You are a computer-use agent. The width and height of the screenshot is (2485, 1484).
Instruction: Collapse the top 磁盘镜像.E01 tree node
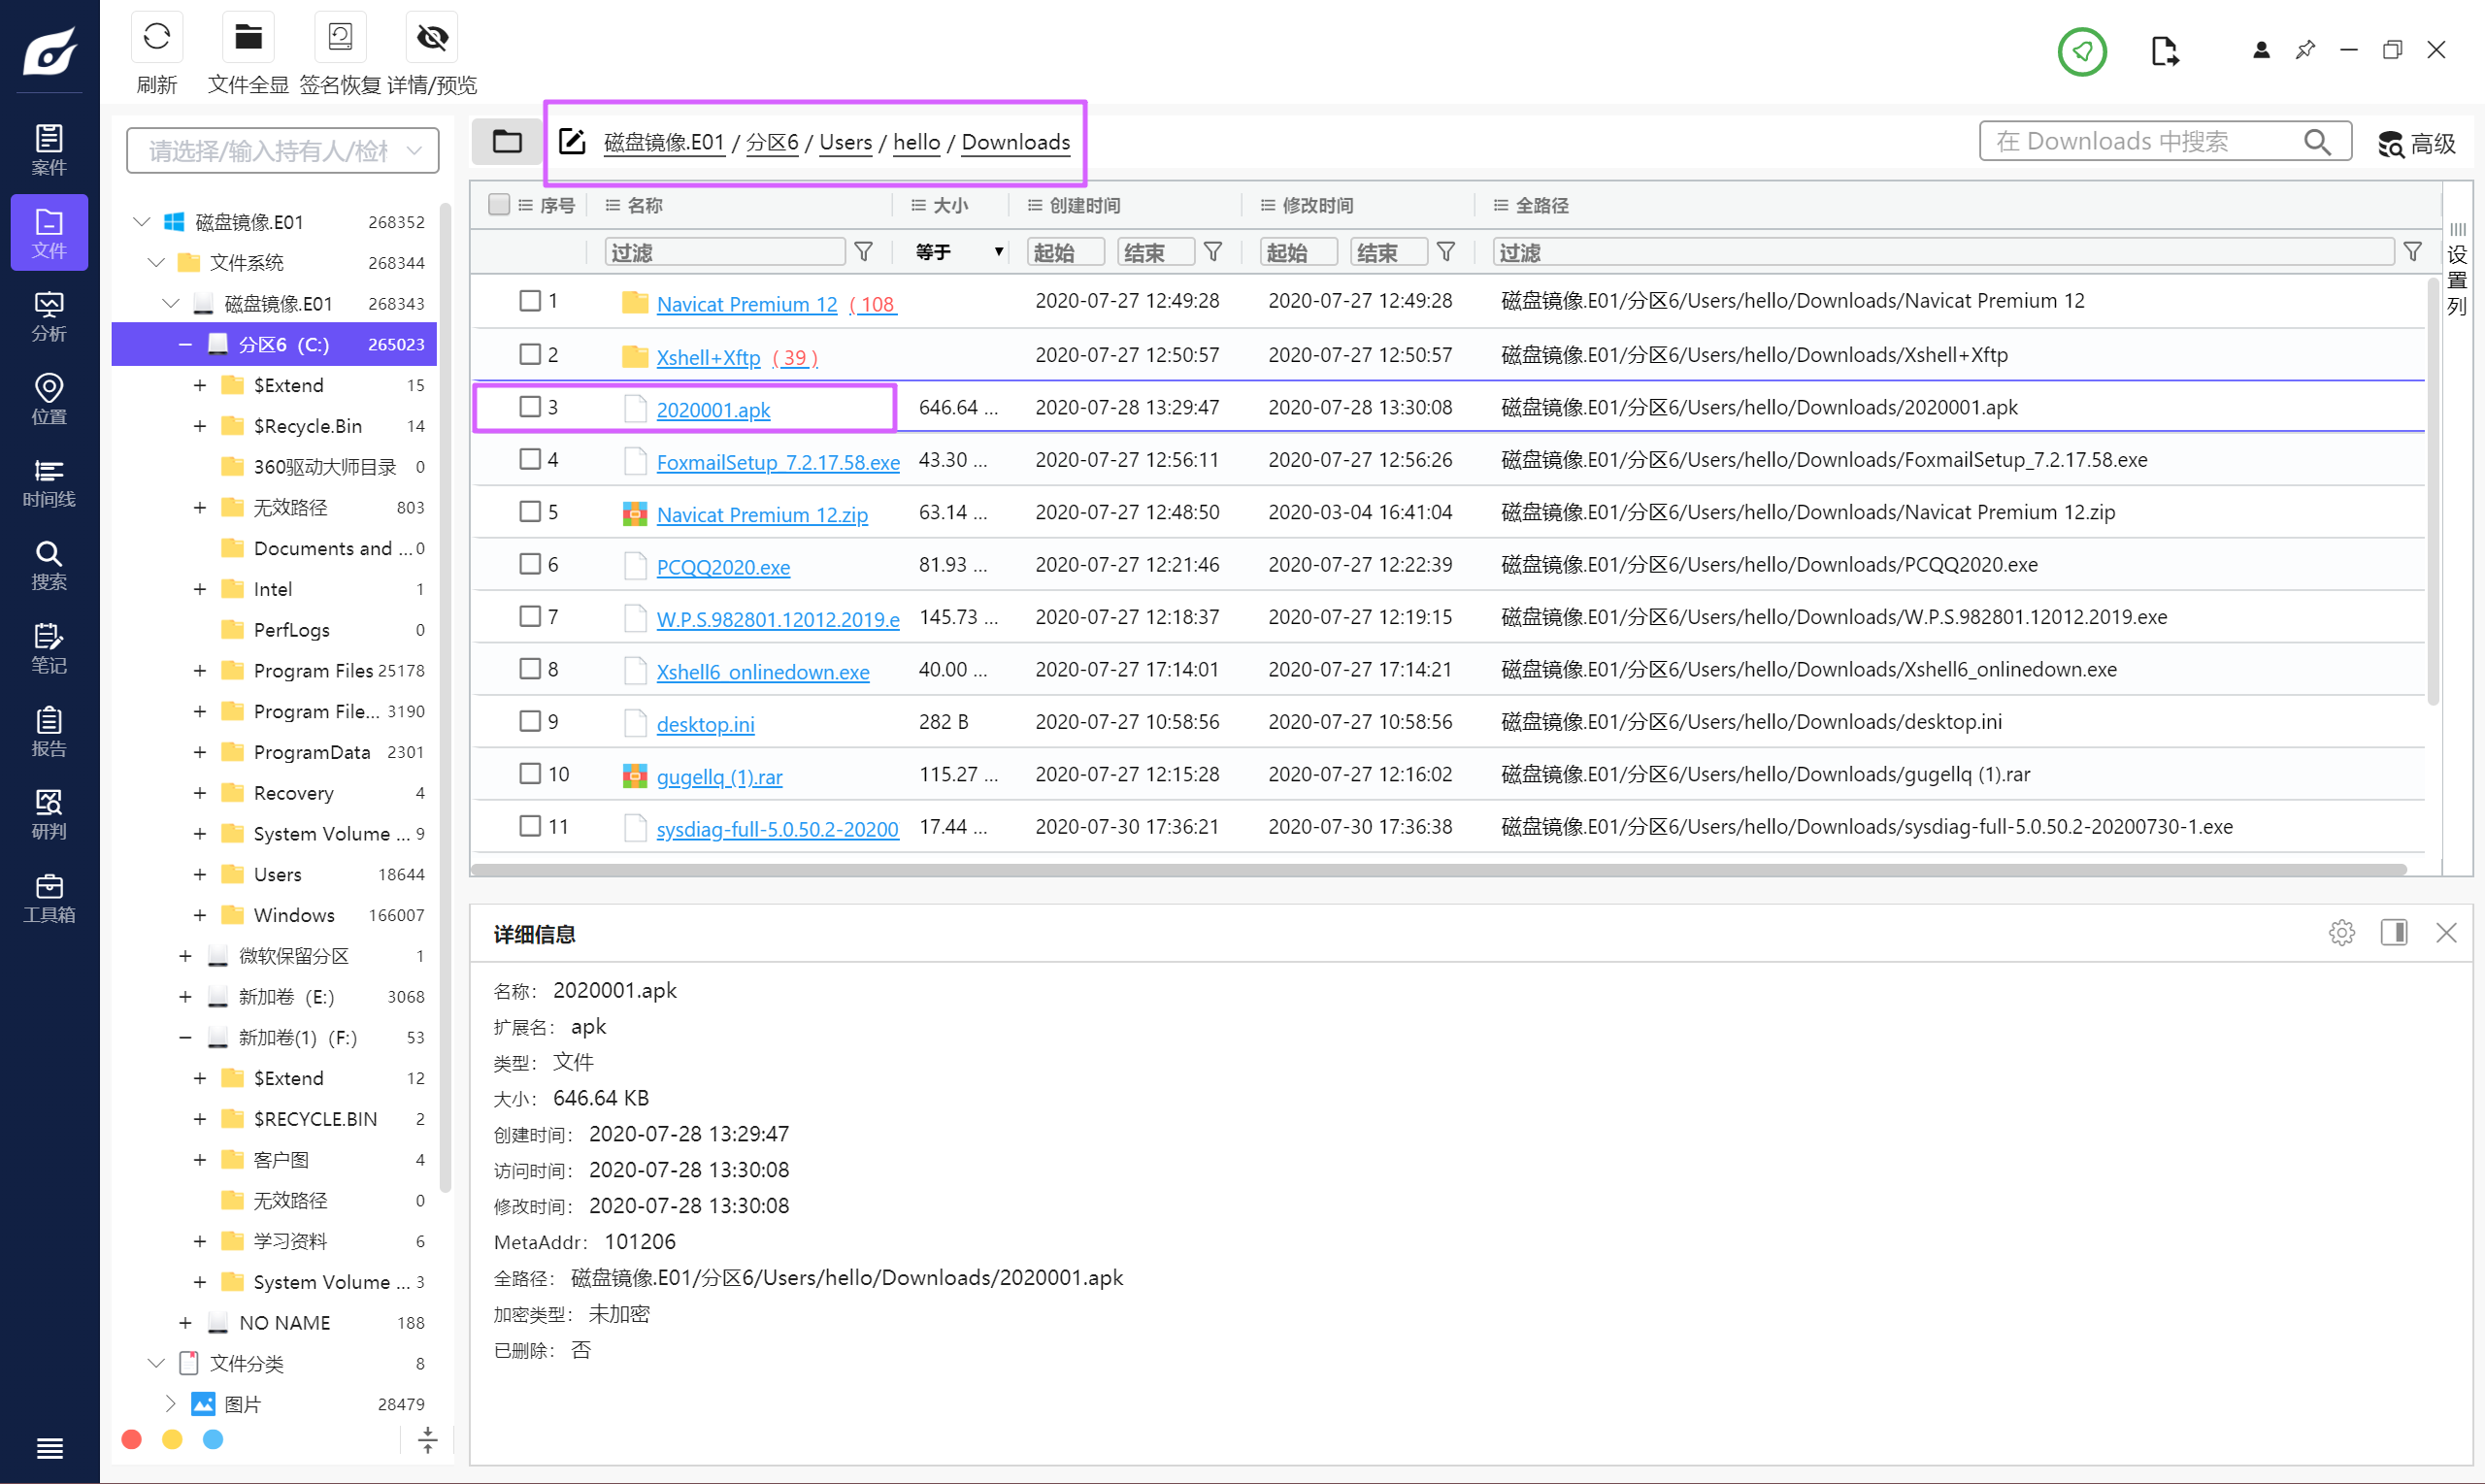pyautogui.click(x=142, y=221)
